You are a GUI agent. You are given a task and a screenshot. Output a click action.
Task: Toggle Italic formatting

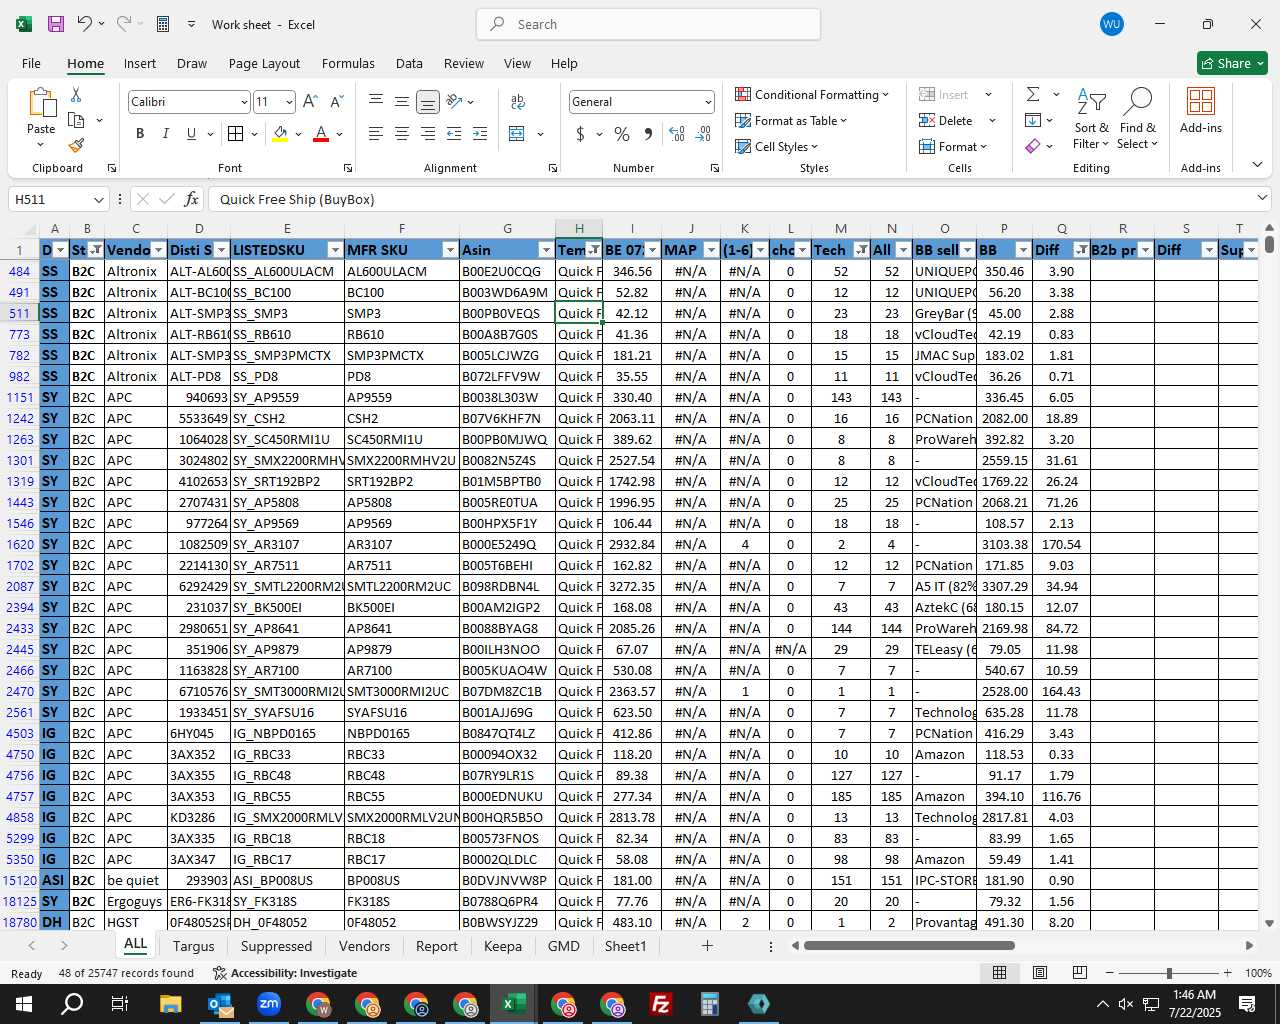[x=165, y=133]
